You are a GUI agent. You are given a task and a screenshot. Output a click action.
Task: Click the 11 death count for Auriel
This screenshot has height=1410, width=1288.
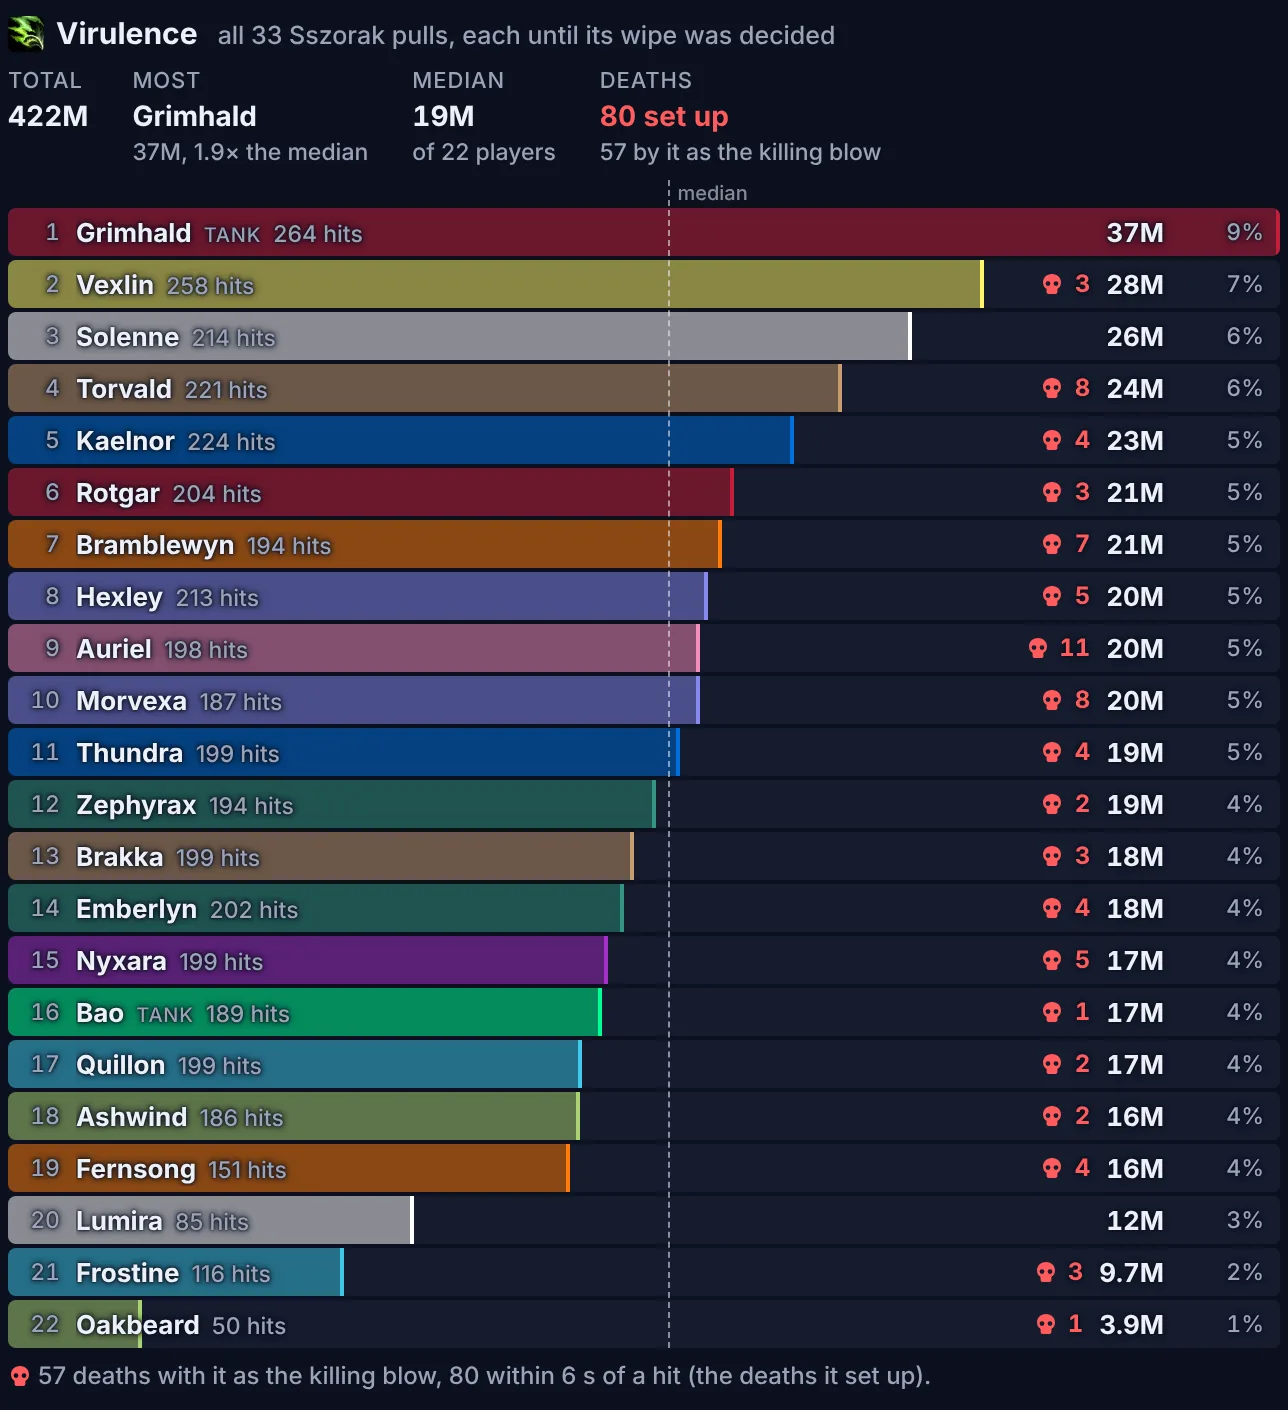point(1074,648)
